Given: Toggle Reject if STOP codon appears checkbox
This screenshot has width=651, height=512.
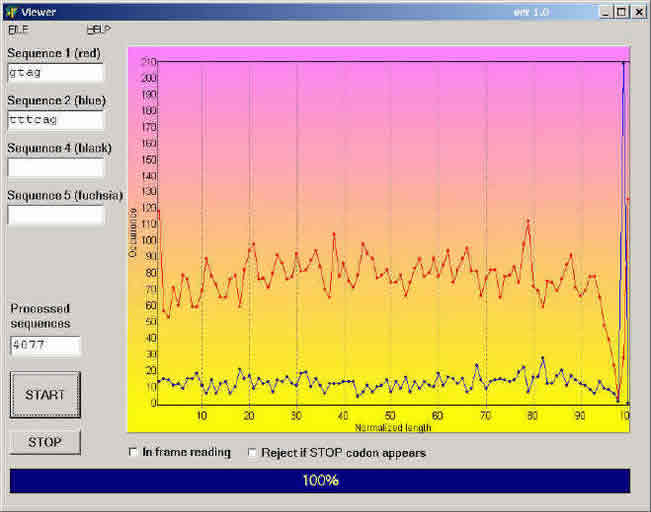Looking at the screenshot, I should pyautogui.click(x=252, y=452).
